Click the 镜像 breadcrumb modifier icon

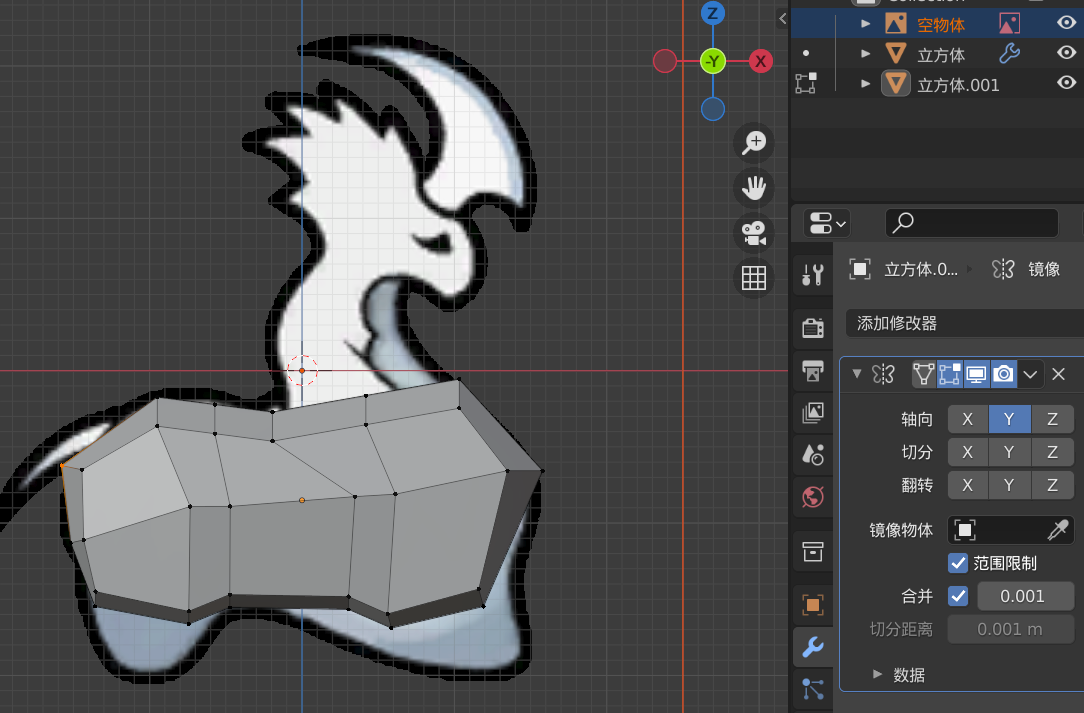(1002, 269)
